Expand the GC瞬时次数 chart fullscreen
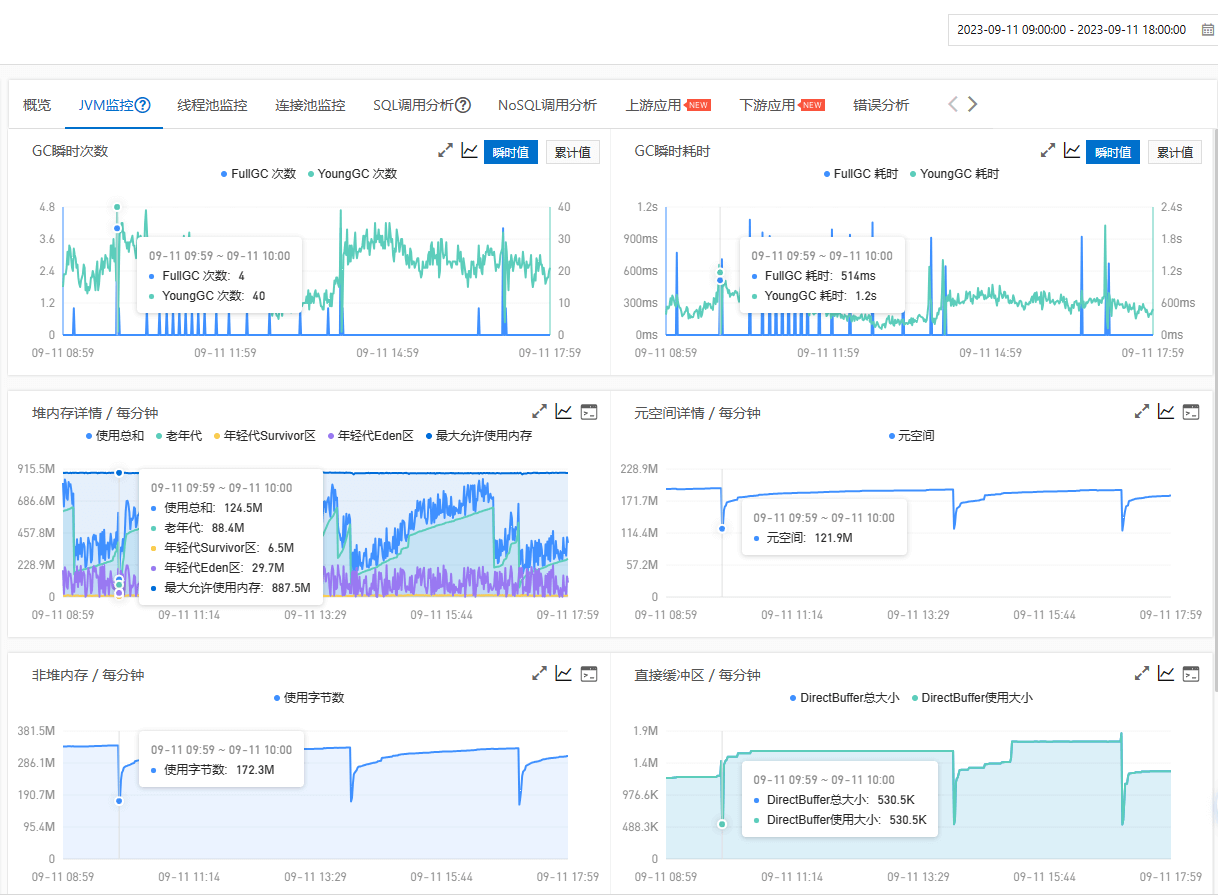 click(446, 151)
